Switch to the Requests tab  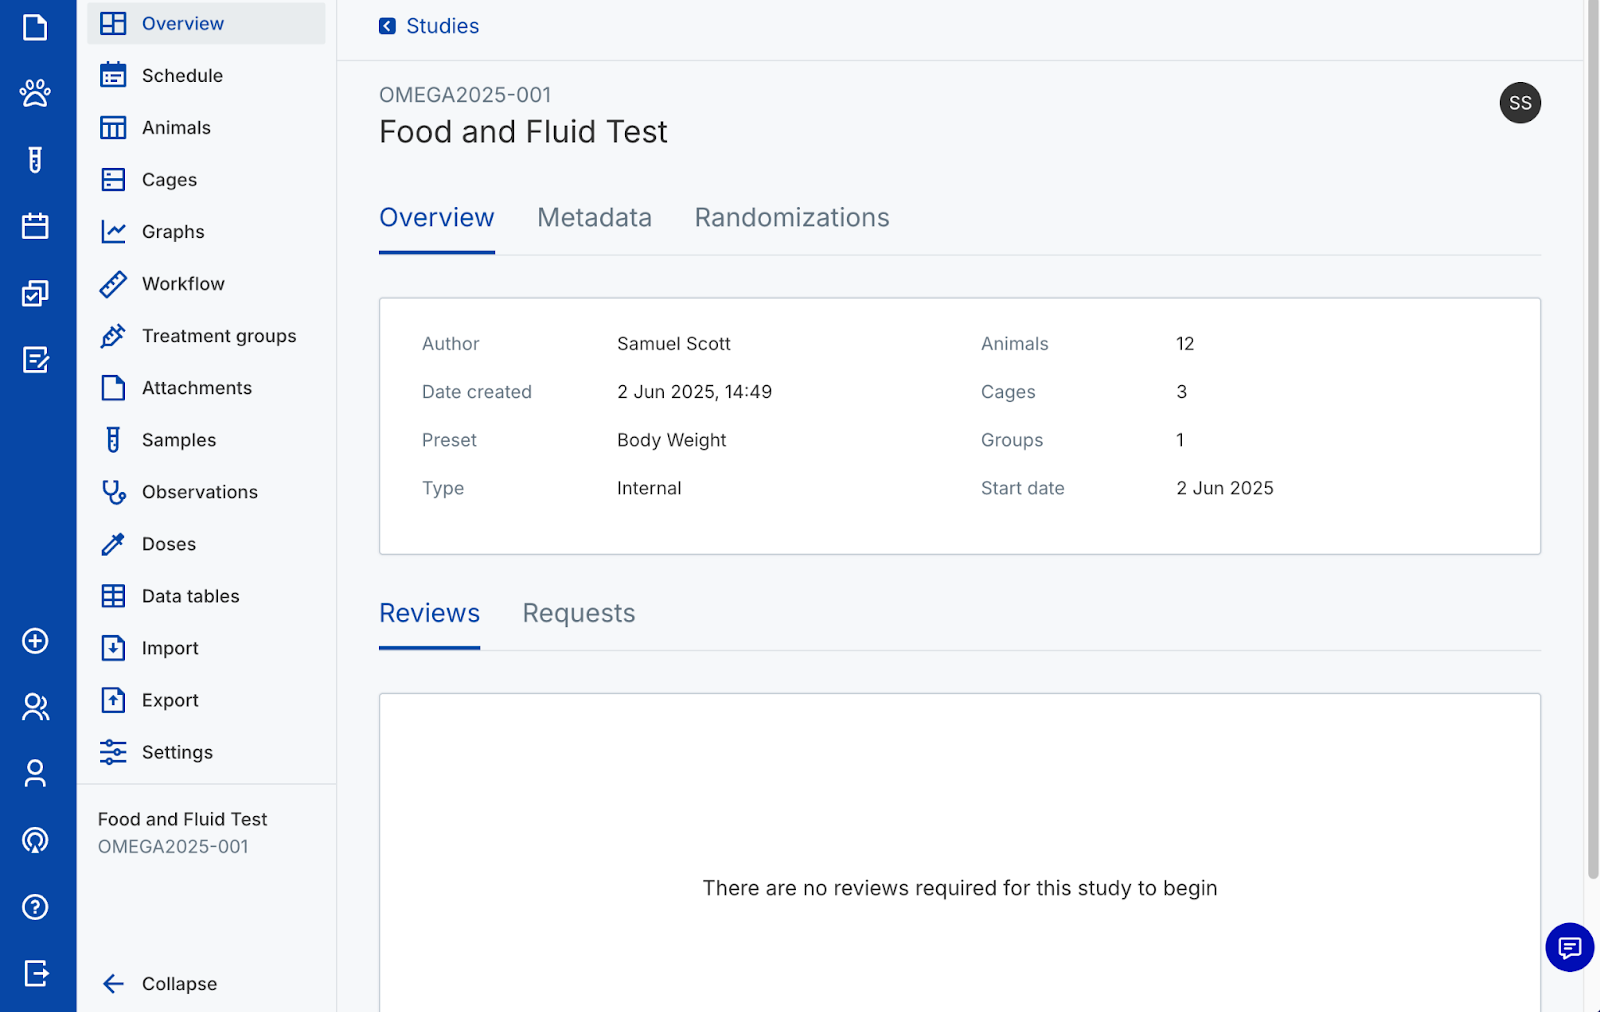(578, 614)
